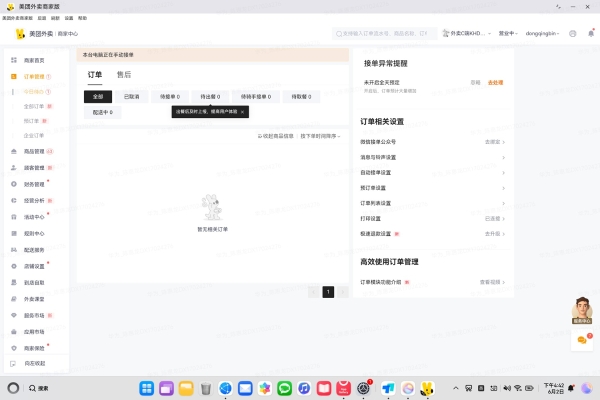Select 今日待办 submenu item

point(33,92)
